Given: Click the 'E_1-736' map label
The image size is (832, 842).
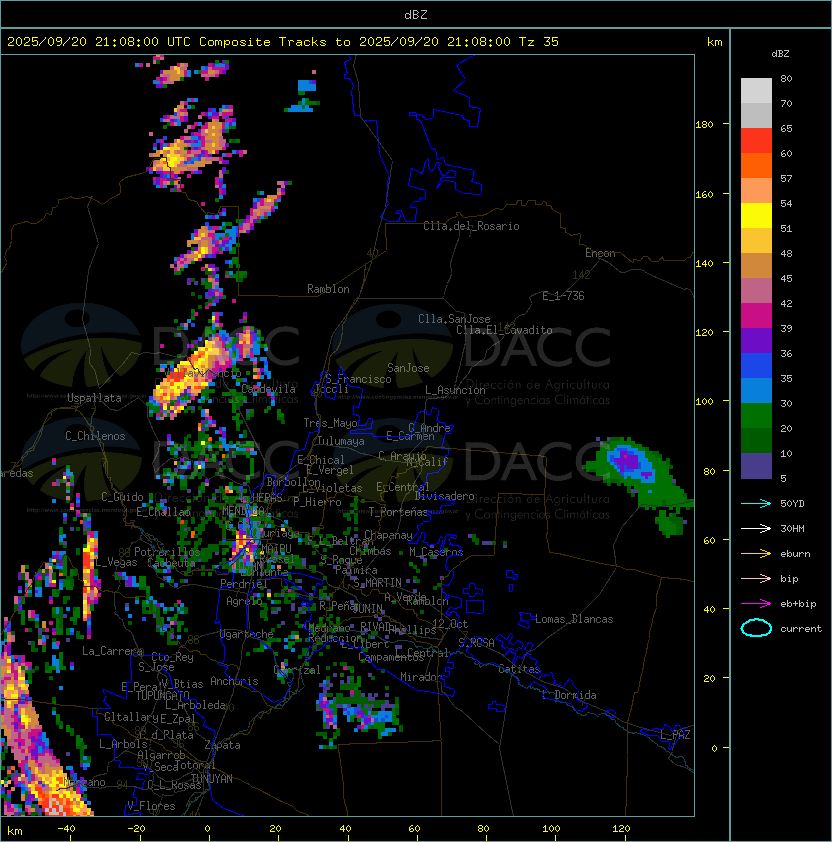Looking at the screenshot, I should pyautogui.click(x=563, y=296).
